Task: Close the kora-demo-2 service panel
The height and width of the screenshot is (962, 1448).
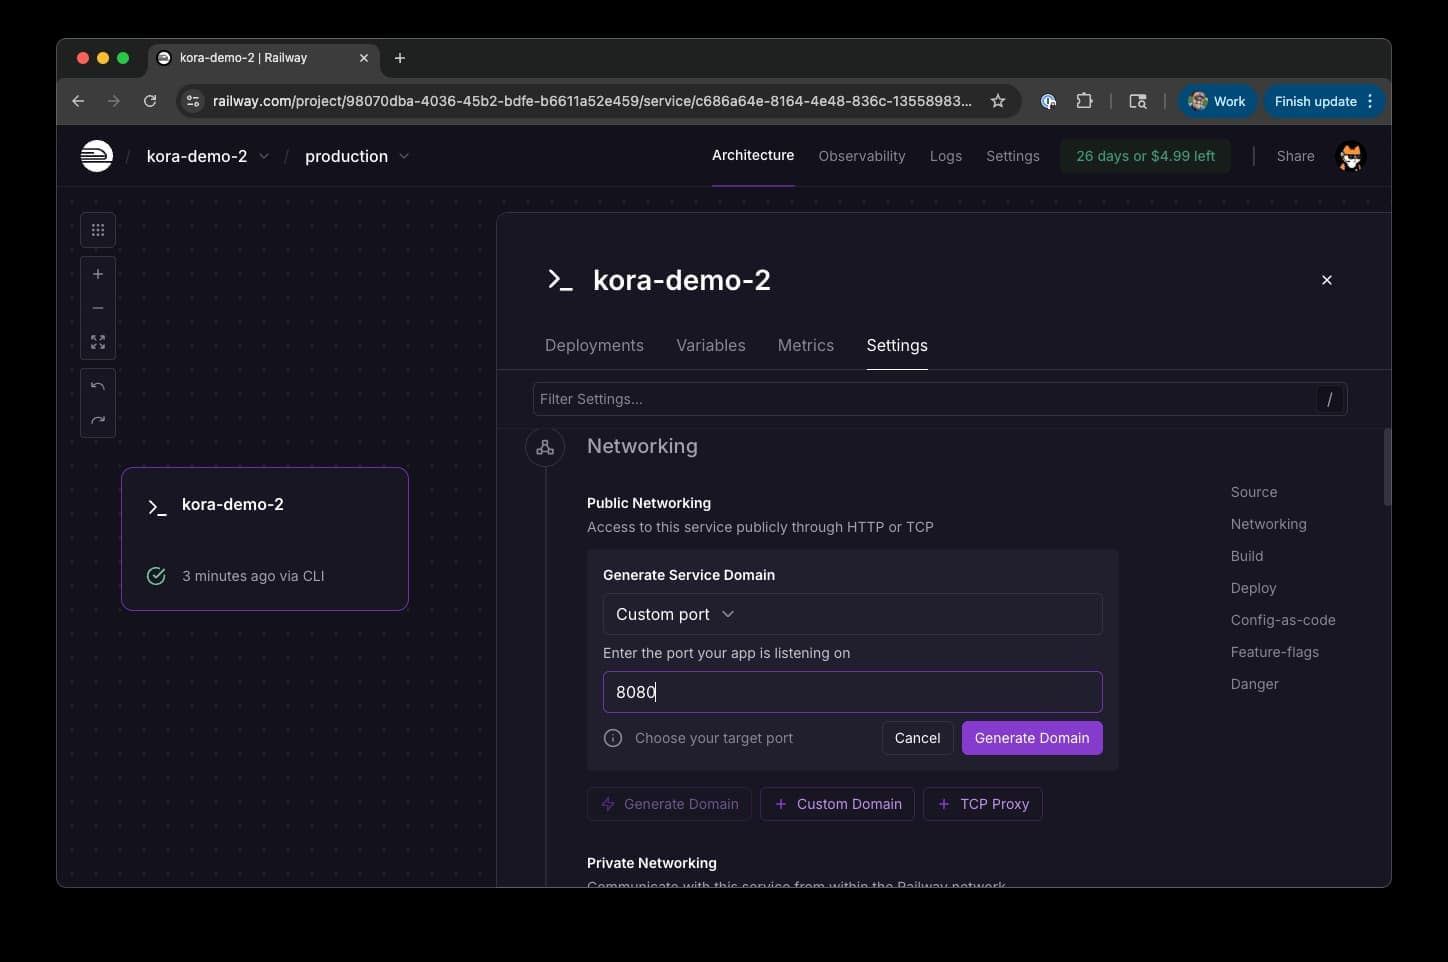Action: click(x=1326, y=280)
